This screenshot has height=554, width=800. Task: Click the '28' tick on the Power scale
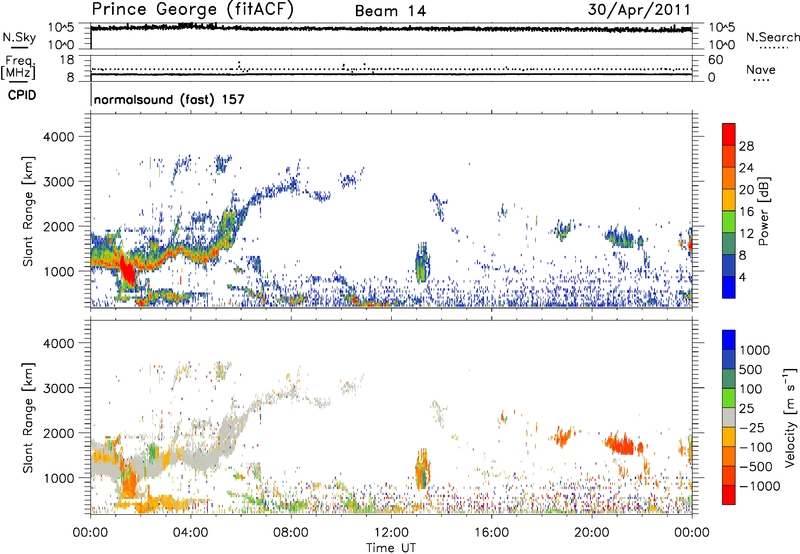746,146
